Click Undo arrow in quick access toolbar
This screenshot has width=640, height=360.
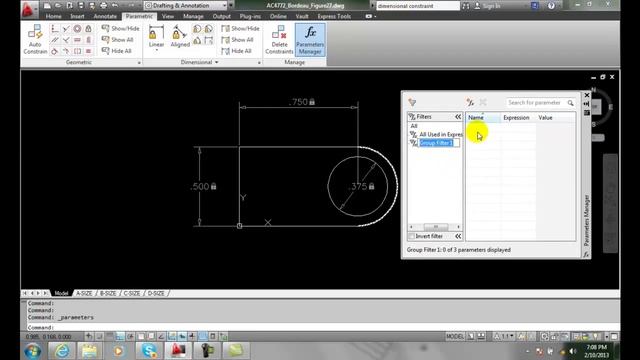[115, 6]
